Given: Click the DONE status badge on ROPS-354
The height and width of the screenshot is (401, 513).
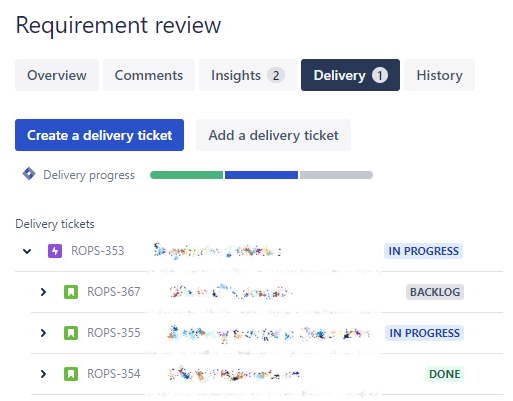Looking at the screenshot, I should point(444,374).
